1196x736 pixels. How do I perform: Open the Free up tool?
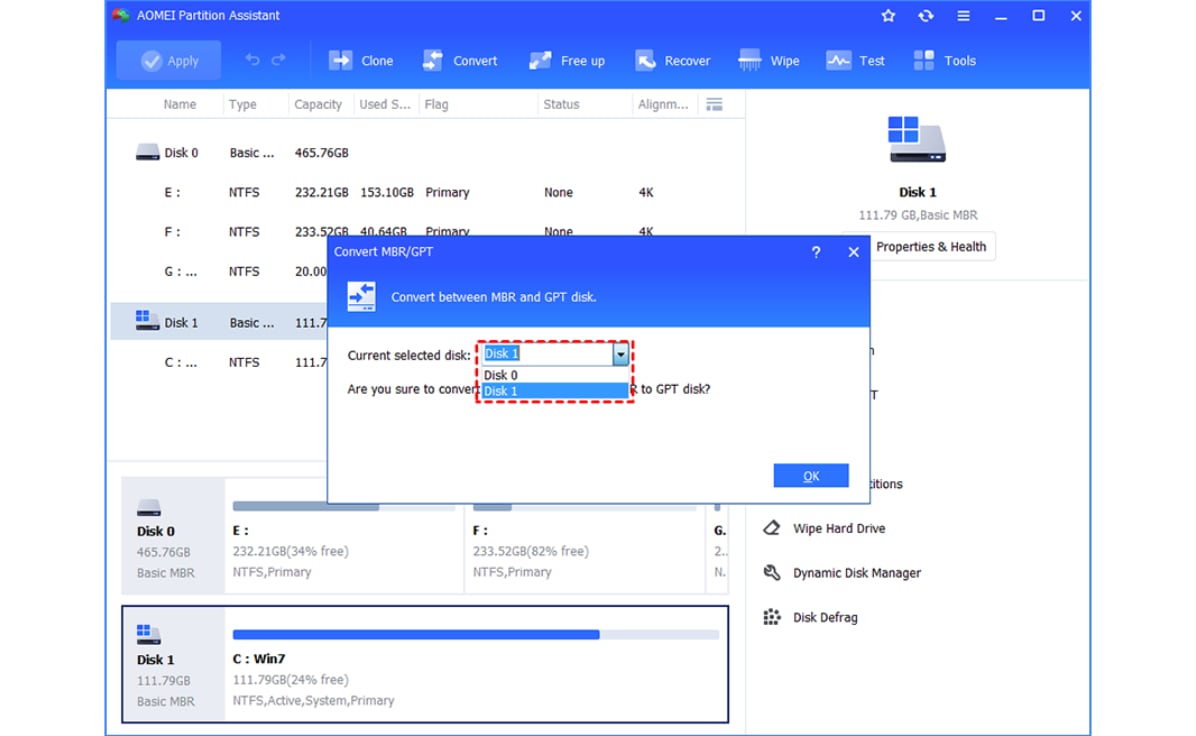coord(567,60)
